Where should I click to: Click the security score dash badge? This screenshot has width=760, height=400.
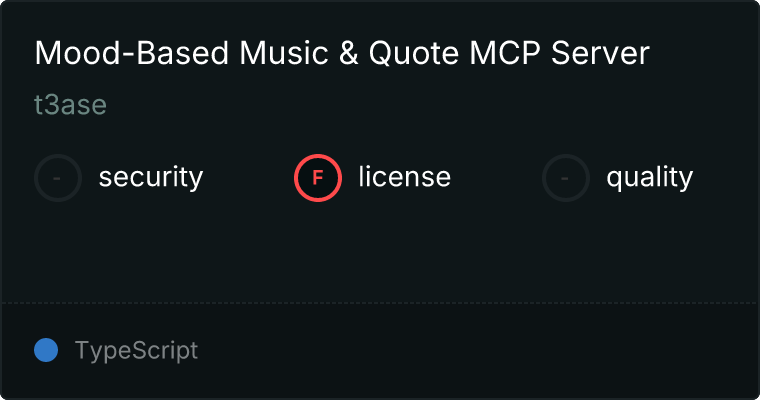point(58,178)
